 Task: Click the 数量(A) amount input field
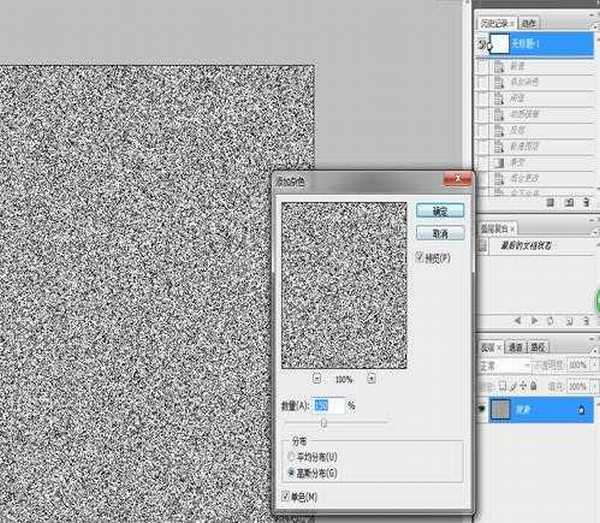point(329,406)
